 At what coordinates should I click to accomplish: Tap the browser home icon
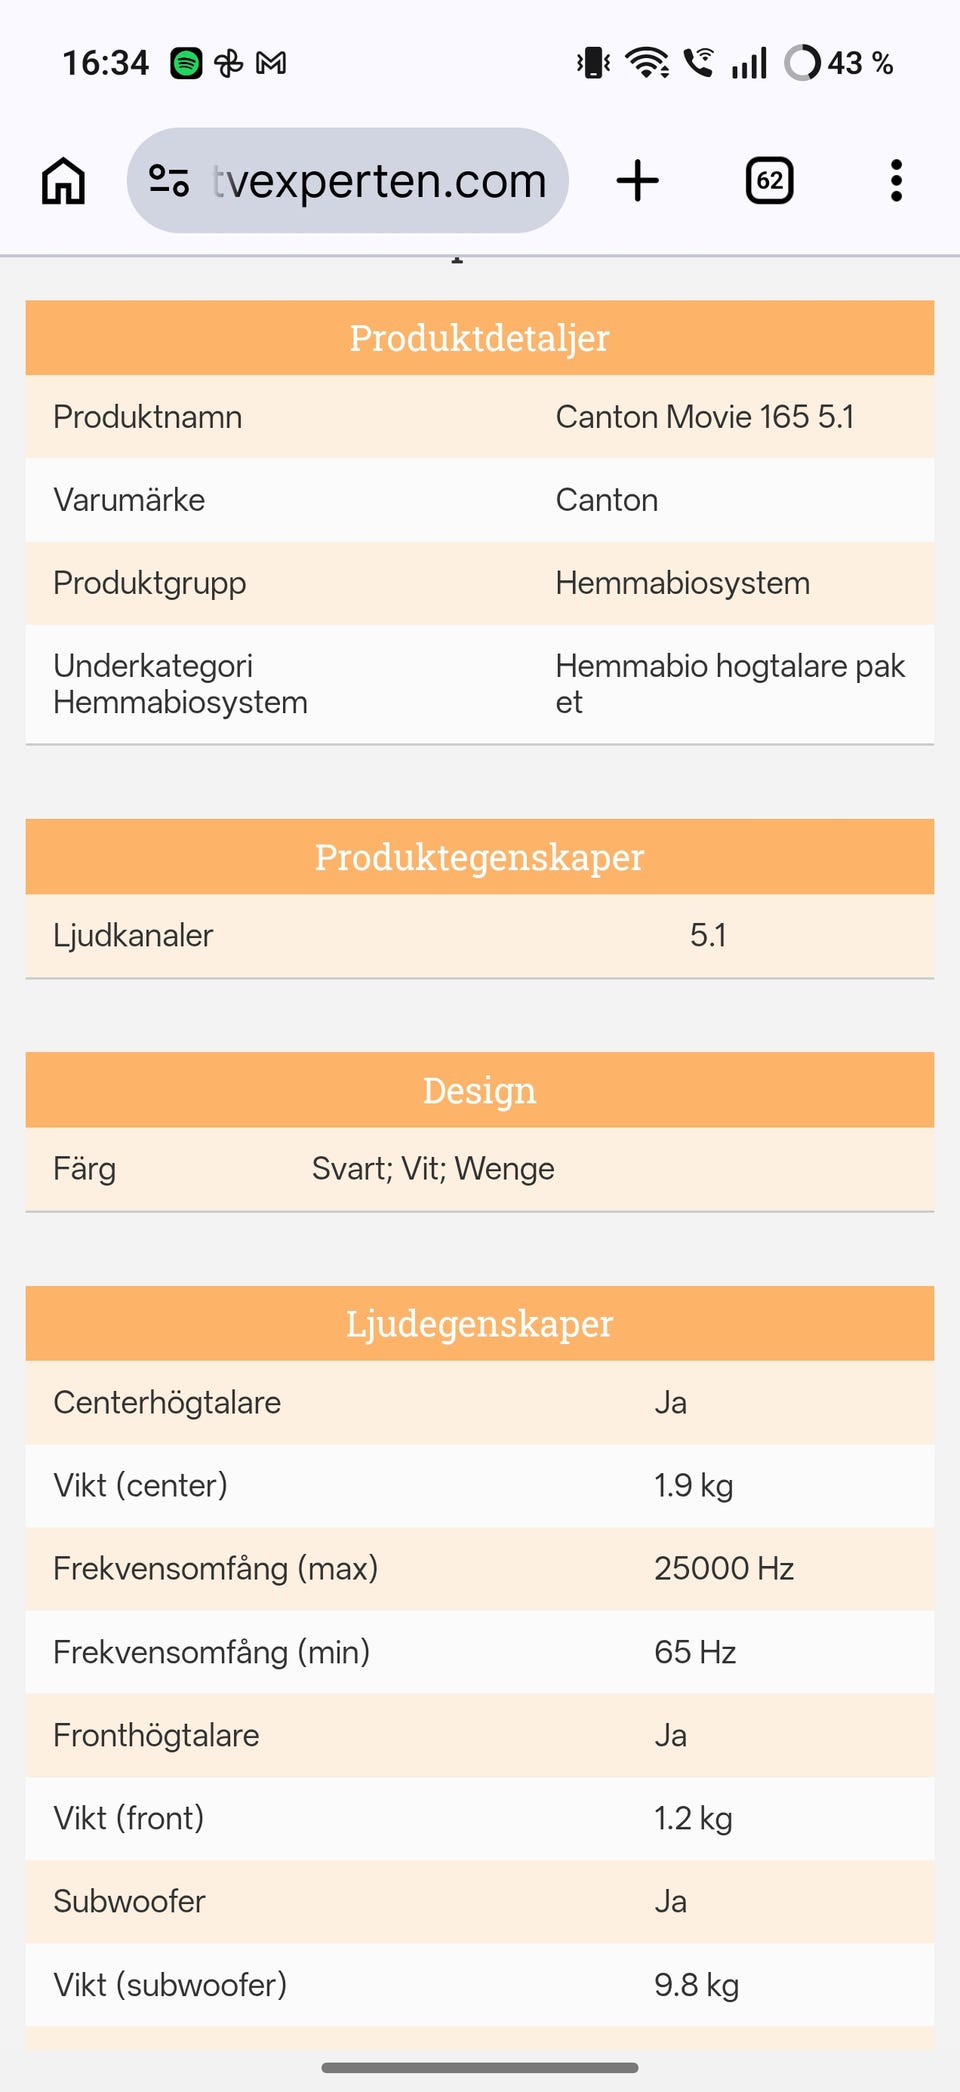point(63,181)
